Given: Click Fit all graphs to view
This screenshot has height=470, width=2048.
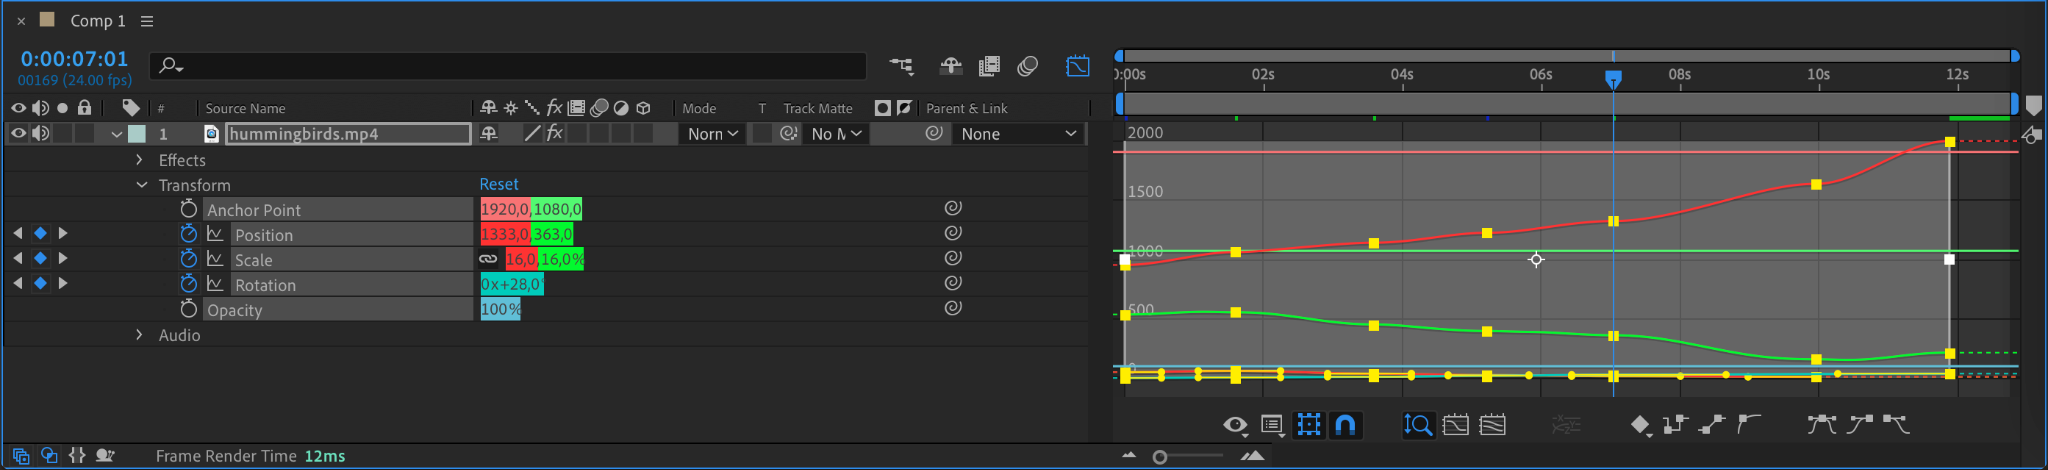Looking at the screenshot, I should (1493, 425).
